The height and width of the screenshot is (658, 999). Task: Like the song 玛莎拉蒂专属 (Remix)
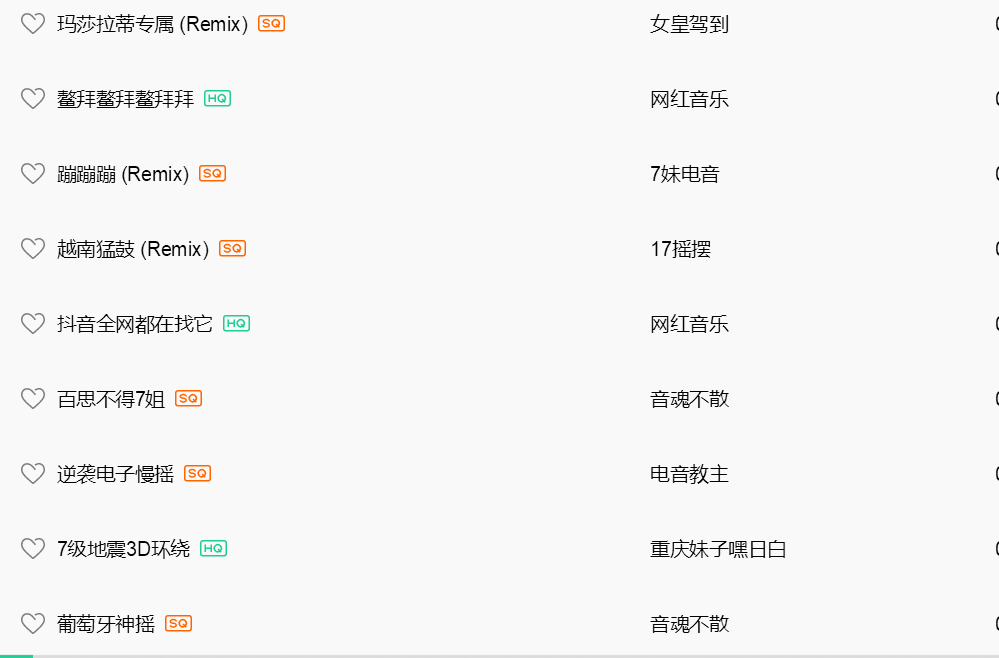33,24
